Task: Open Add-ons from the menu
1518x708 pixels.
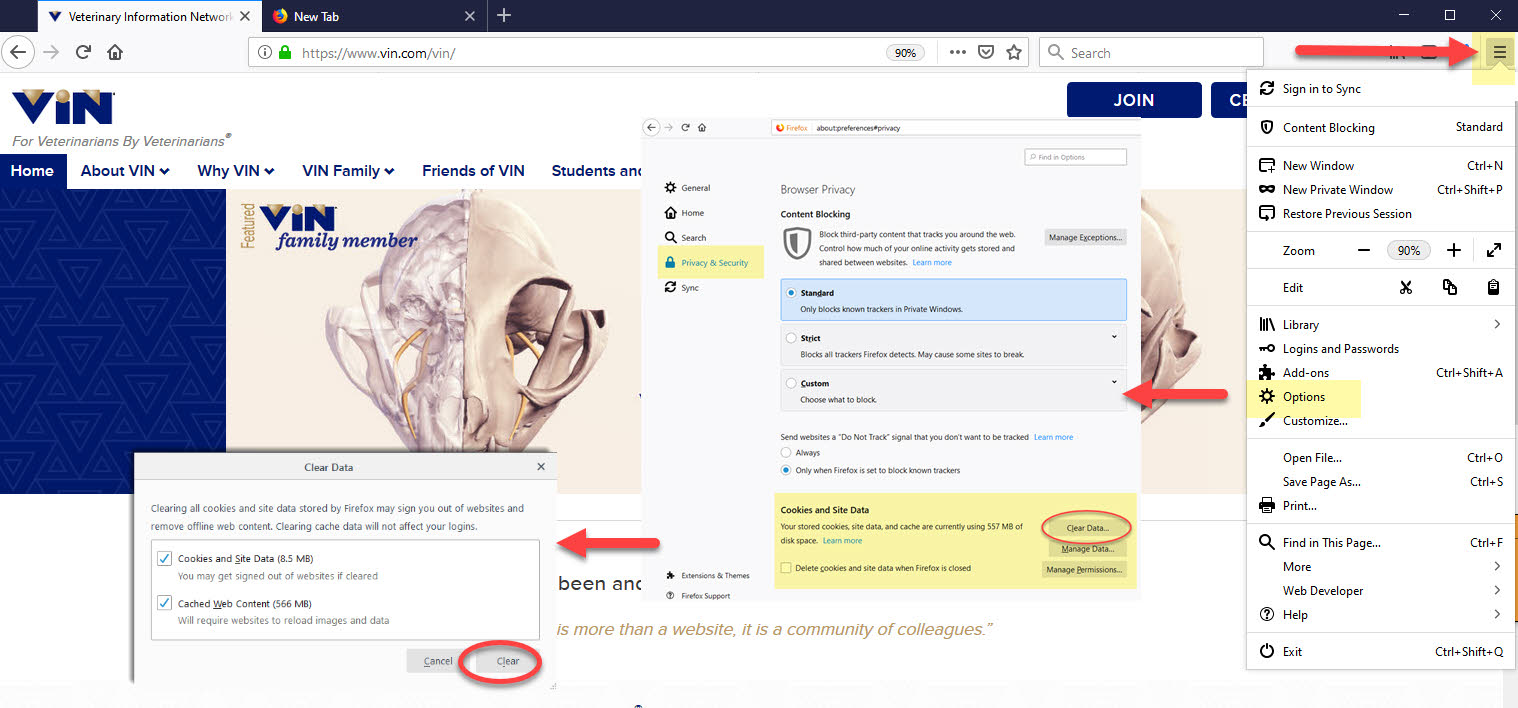Action: [x=1380, y=372]
